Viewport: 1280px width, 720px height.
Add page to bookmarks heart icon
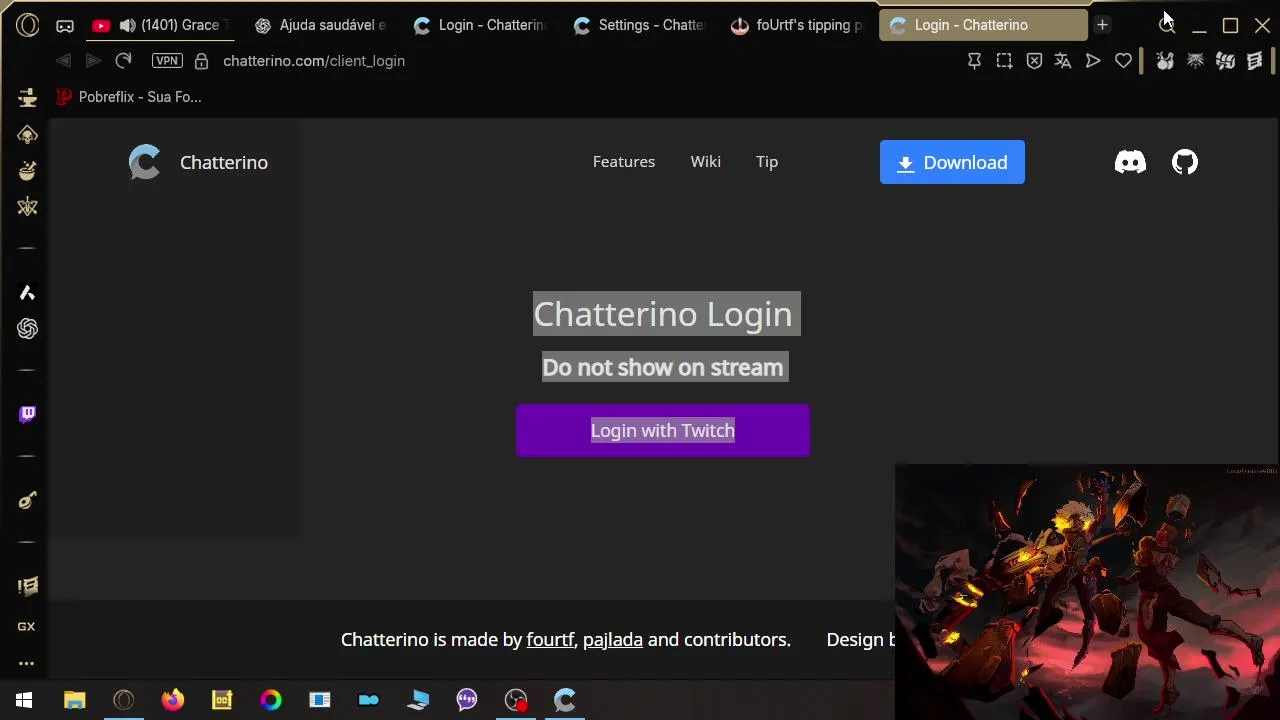pos(1123,61)
